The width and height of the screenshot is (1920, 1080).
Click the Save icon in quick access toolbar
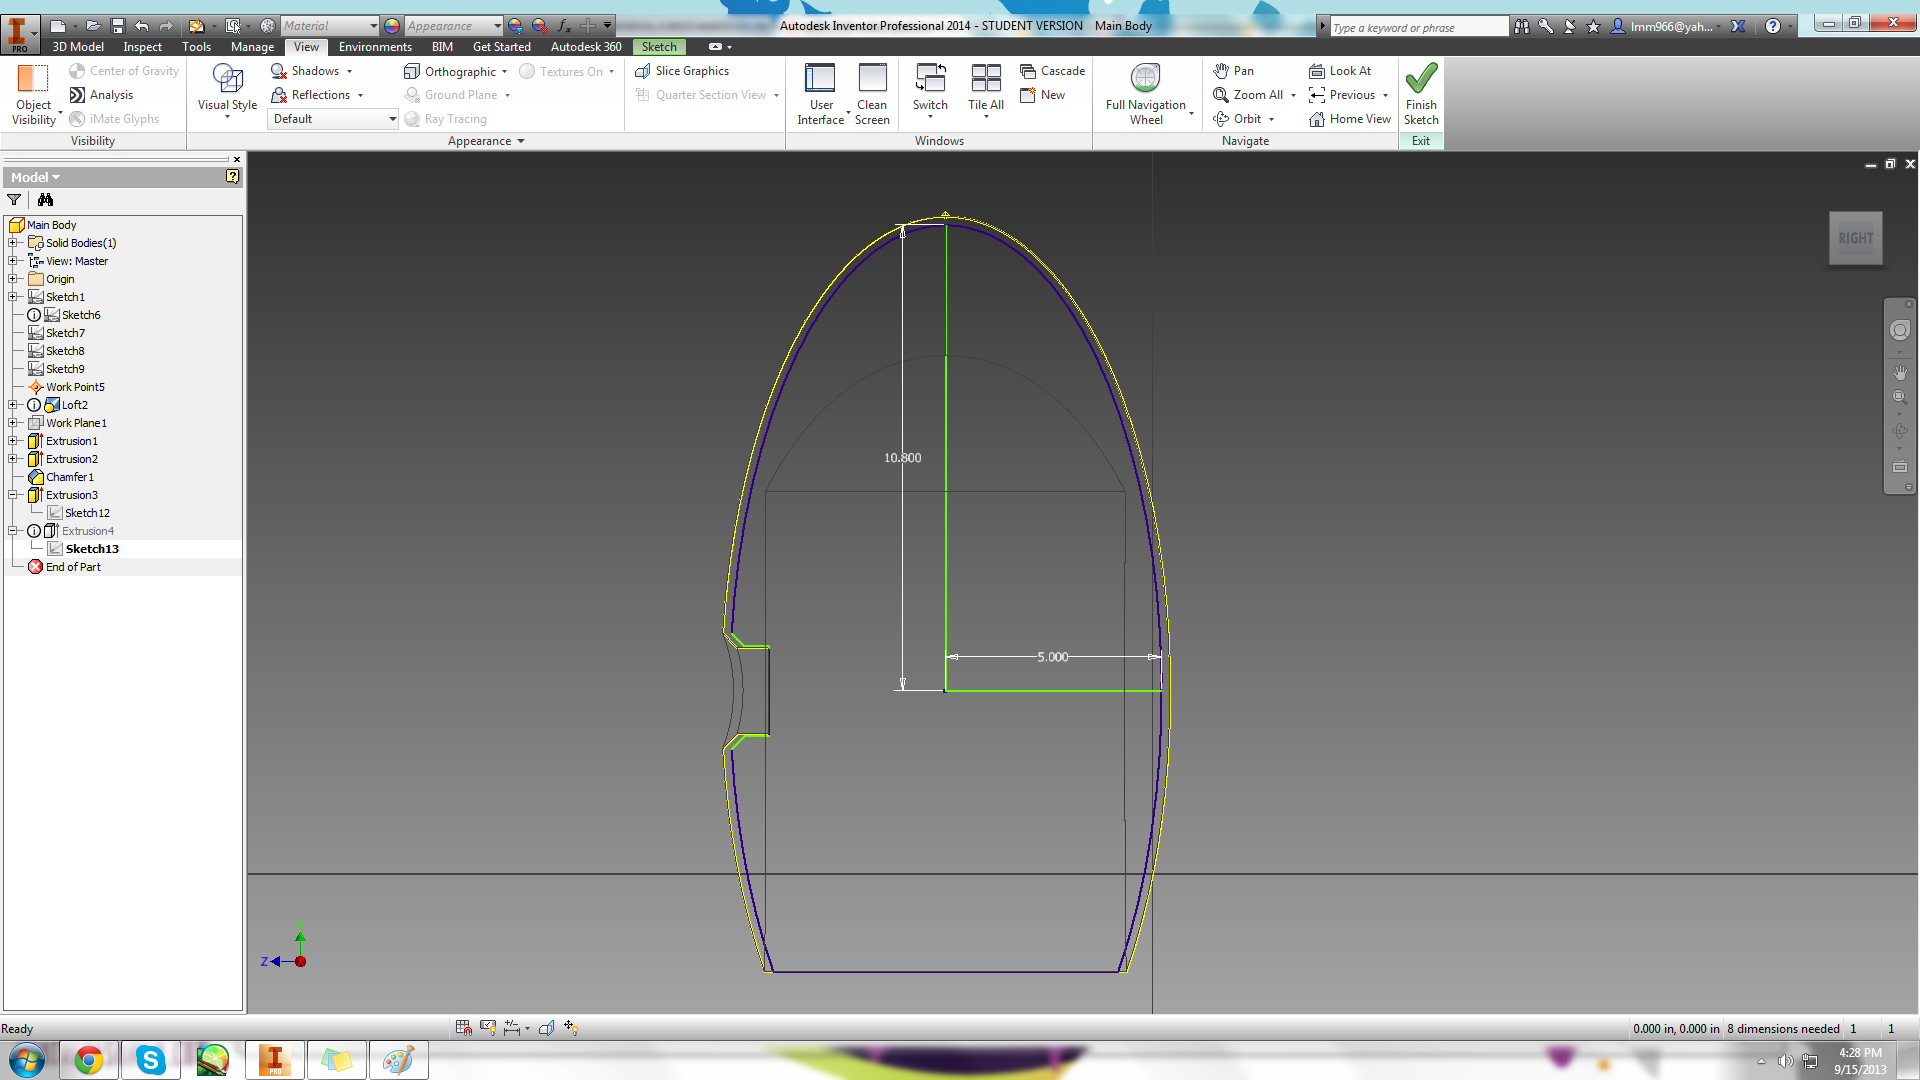pos(117,26)
